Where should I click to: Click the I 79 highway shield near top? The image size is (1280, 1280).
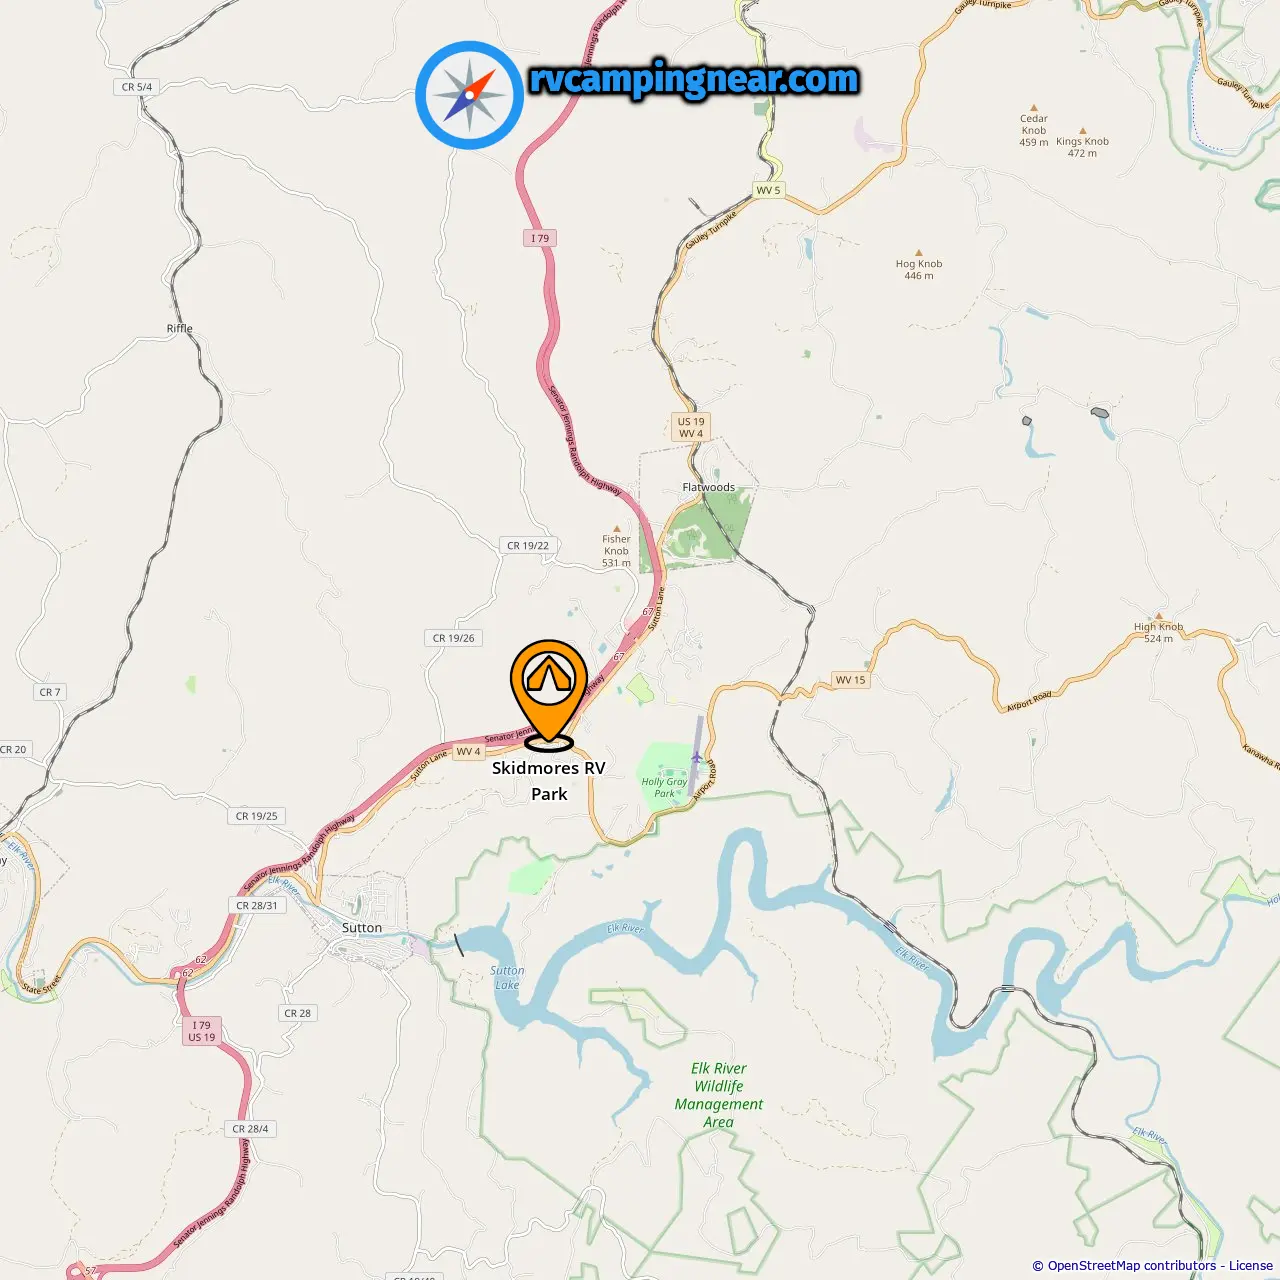point(540,238)
